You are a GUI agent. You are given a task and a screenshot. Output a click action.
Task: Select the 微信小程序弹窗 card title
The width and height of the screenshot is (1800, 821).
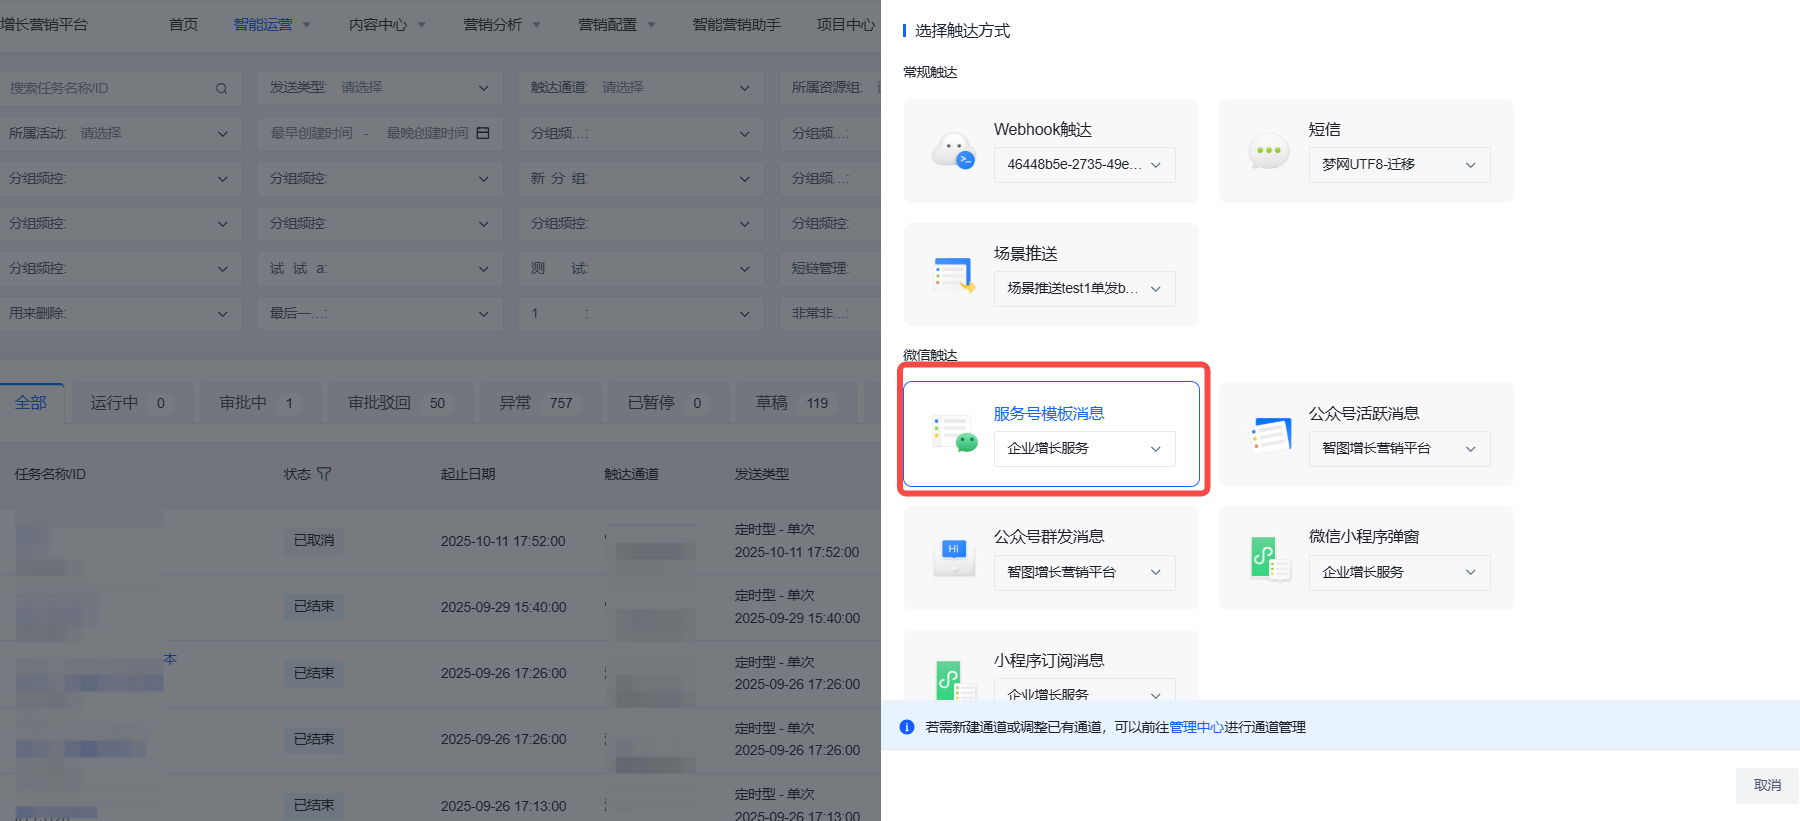[x=1364, y=537]
